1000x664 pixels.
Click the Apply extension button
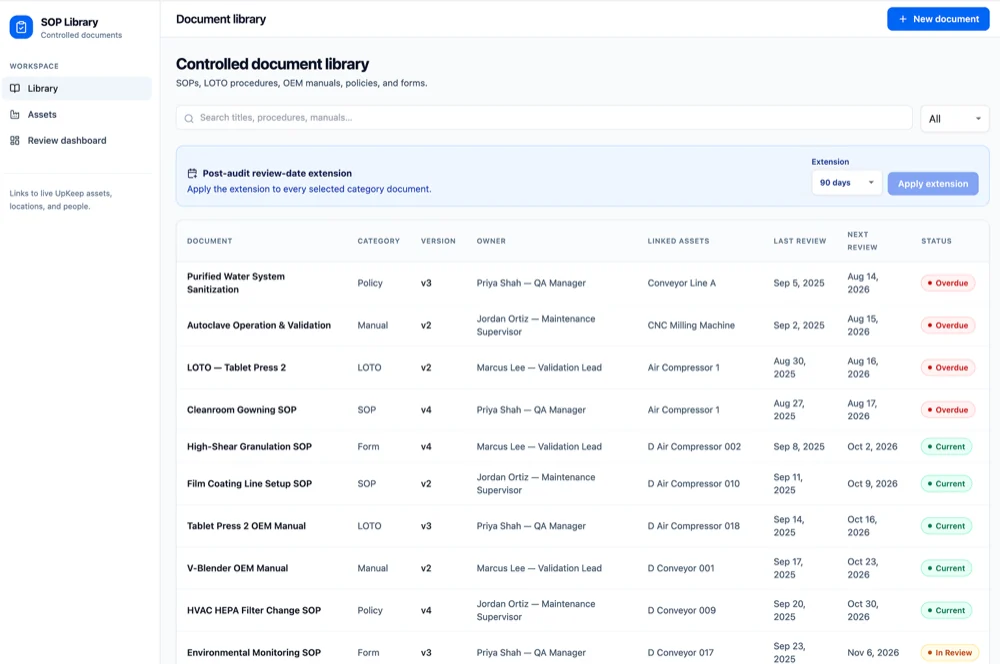932,184
